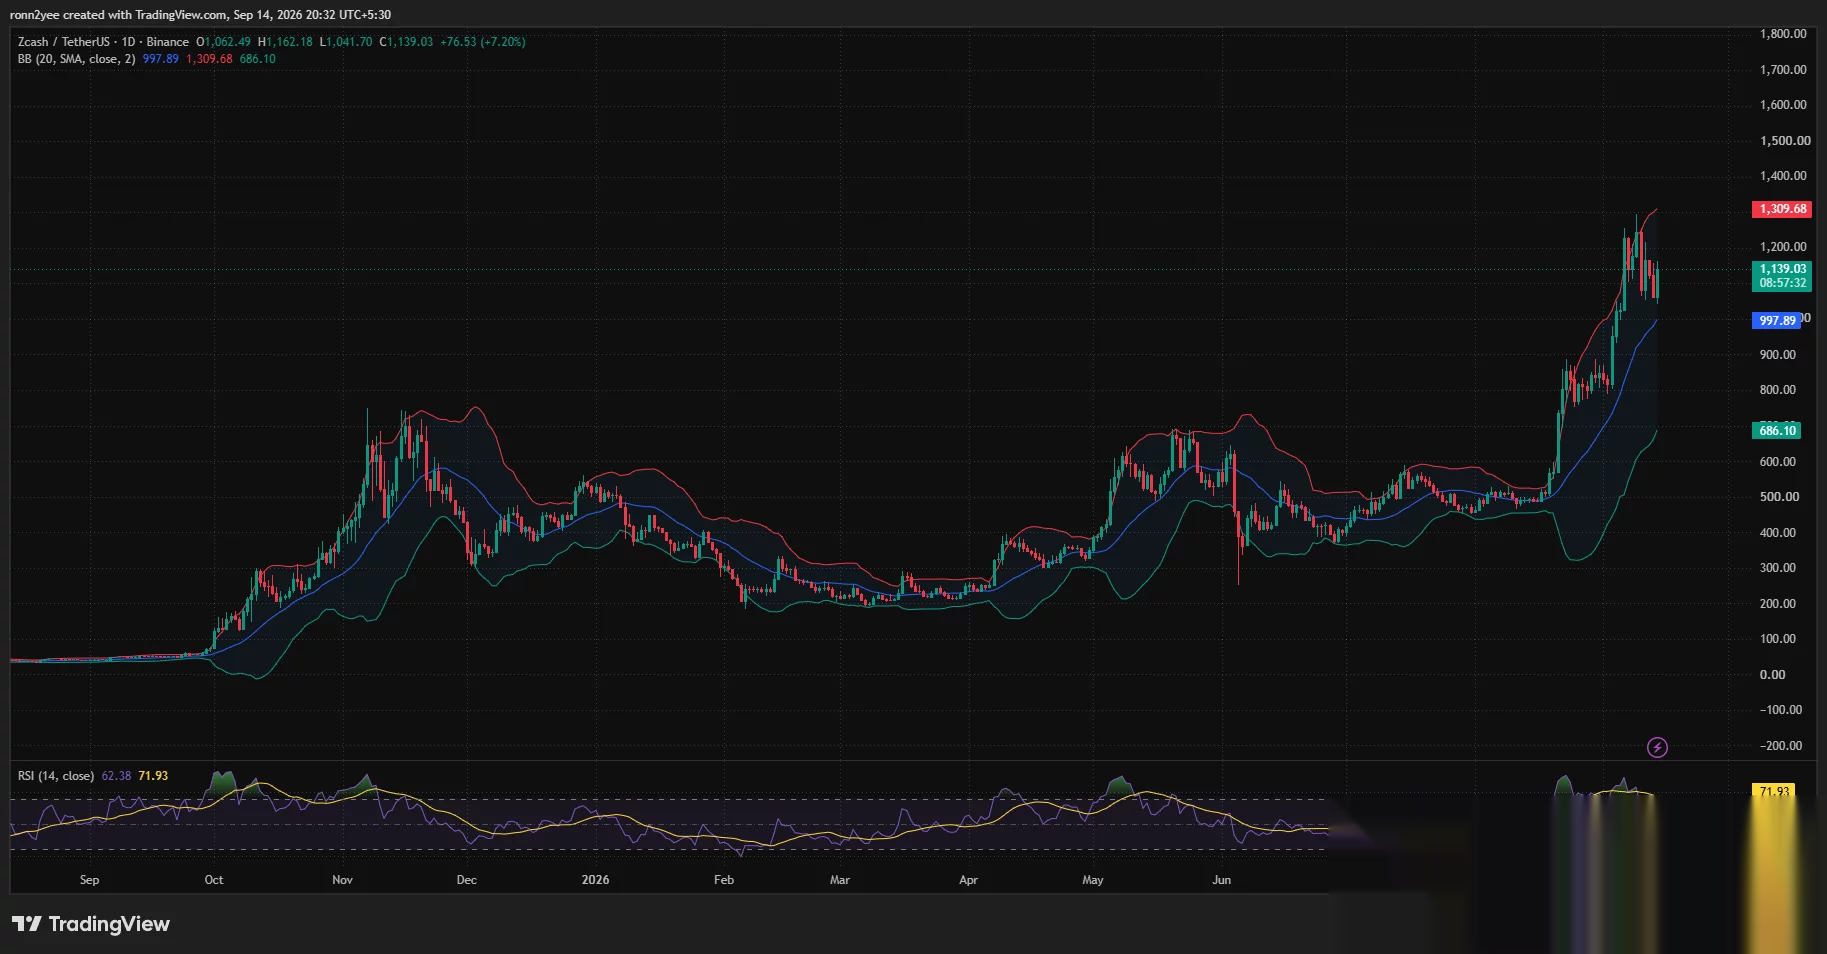Screen dimensions: 1827x954
Task: Click the Sep label on time axis
Action: tap(89, 880)
